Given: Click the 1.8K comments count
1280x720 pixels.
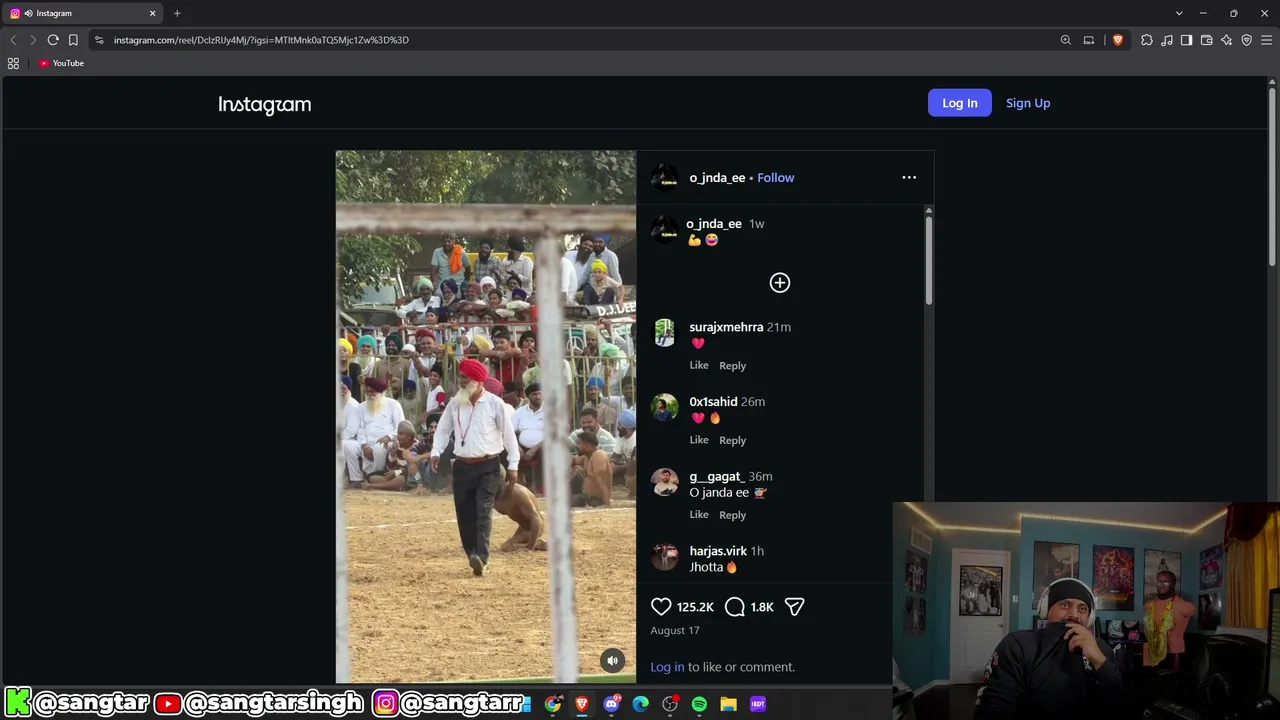Looking at the screenshot, I should (762, 607).
